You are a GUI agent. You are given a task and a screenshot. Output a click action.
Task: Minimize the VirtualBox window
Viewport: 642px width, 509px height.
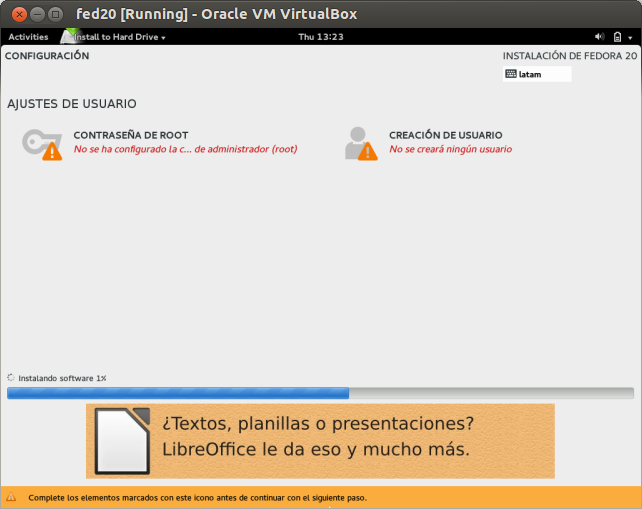37,14
